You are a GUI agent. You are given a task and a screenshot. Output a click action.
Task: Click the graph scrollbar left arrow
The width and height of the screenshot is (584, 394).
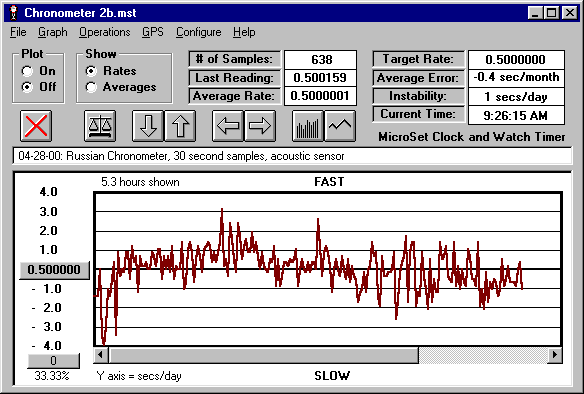point(101,355)
